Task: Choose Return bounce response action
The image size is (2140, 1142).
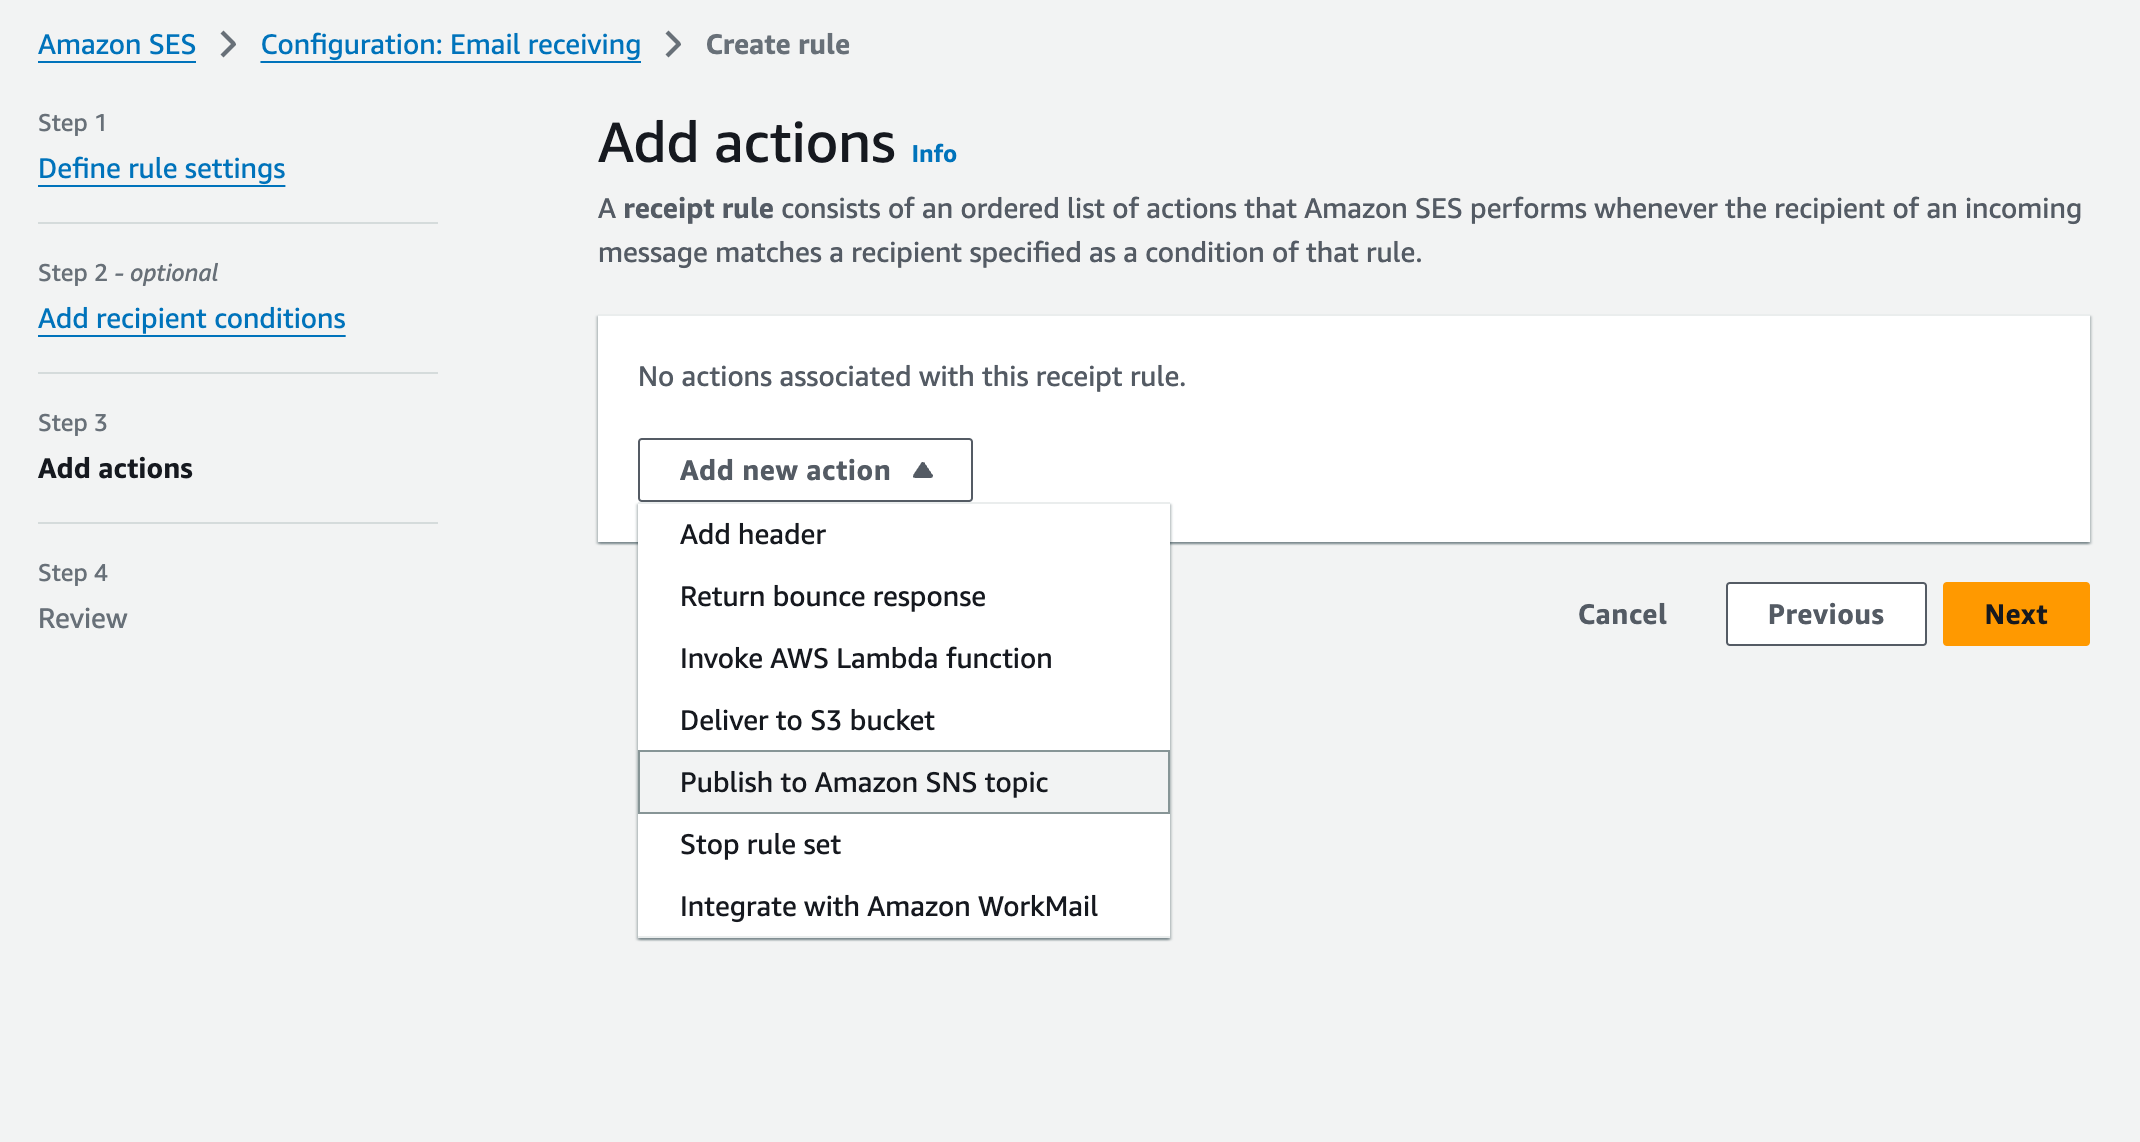Action: [832, 595]
